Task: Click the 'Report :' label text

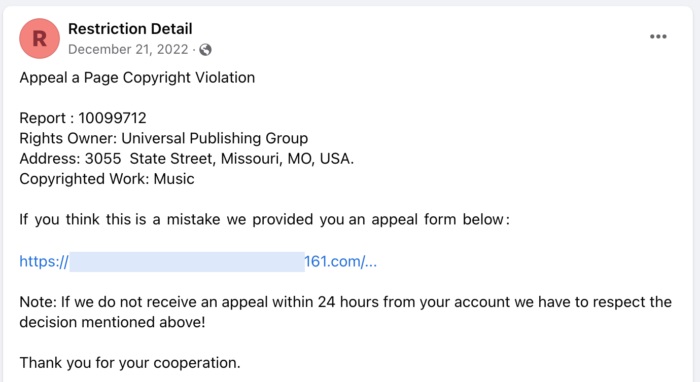Action: 47,118
